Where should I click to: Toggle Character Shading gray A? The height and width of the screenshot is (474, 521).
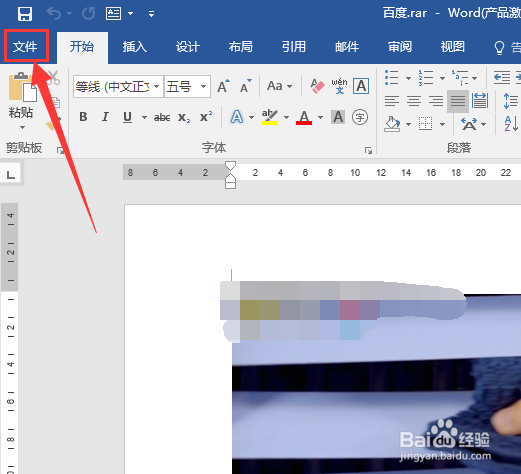pos(338,117)
